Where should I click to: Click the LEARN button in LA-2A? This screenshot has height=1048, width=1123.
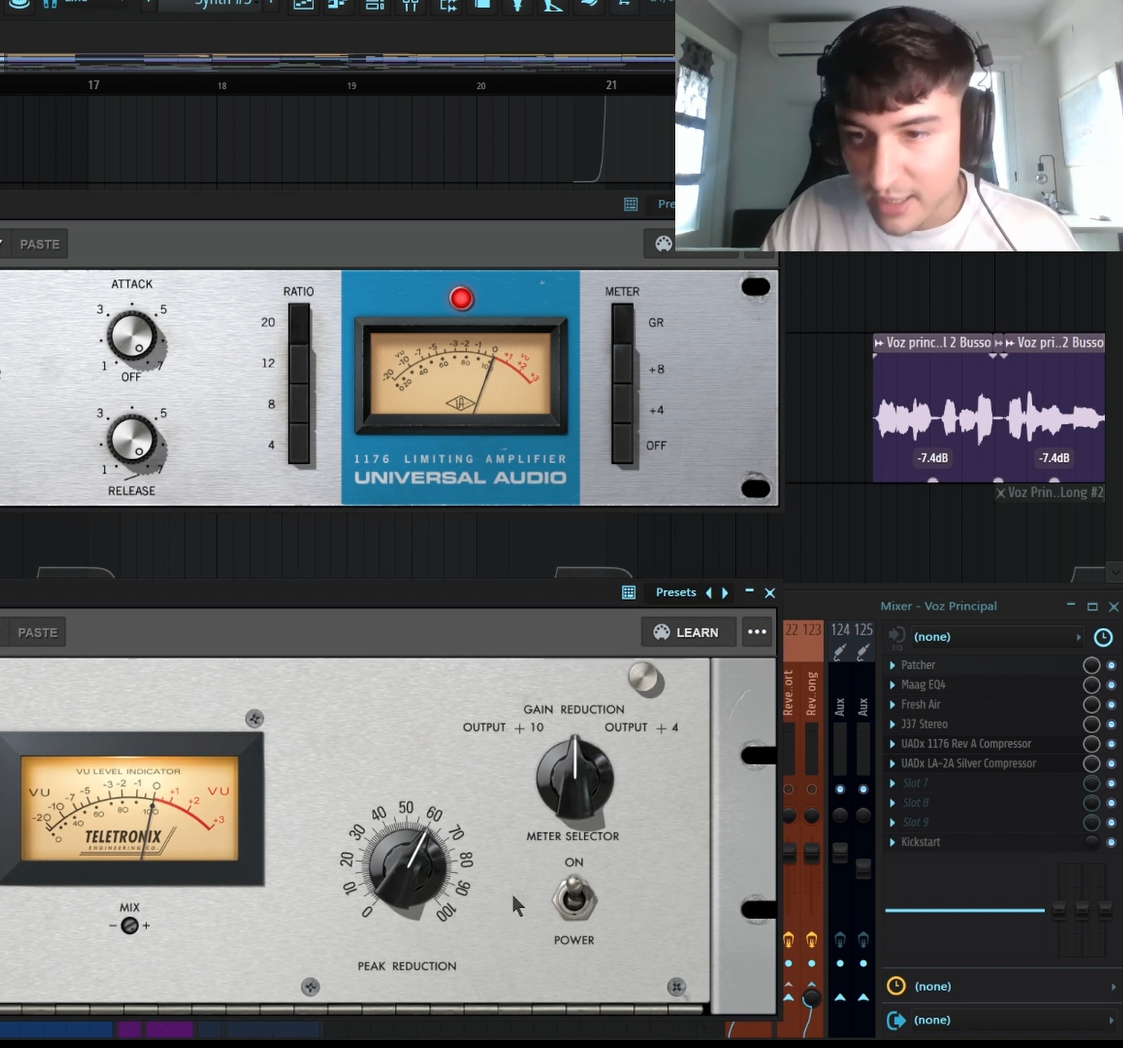[687, 632]
